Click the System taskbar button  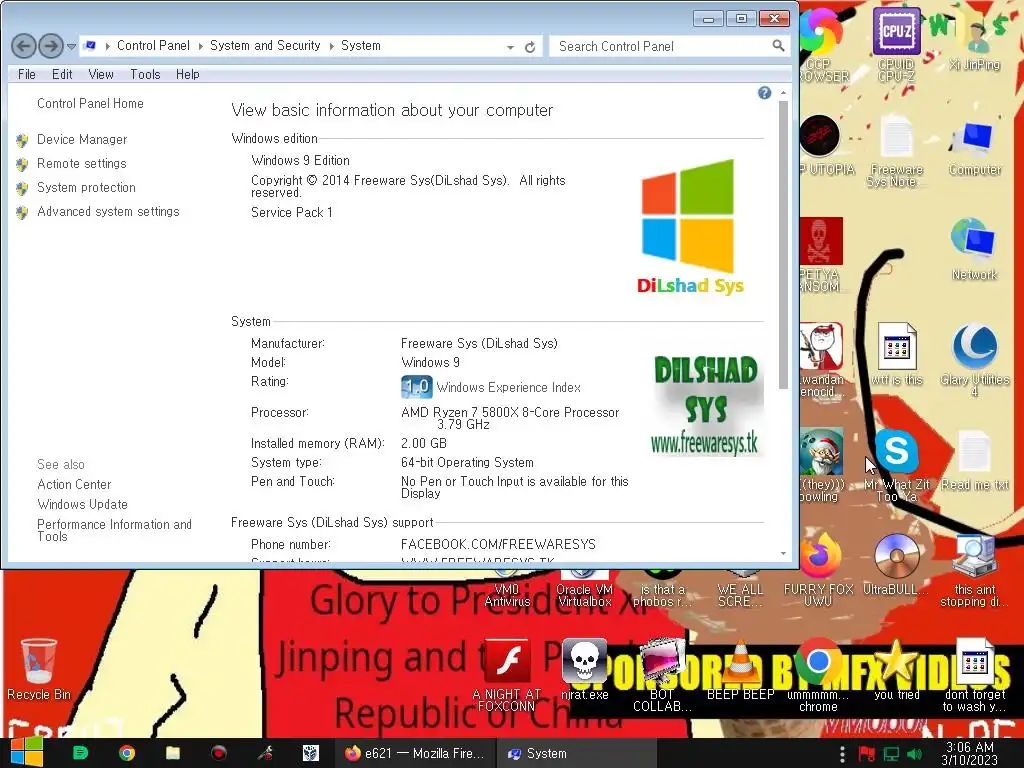click(576, 753)
